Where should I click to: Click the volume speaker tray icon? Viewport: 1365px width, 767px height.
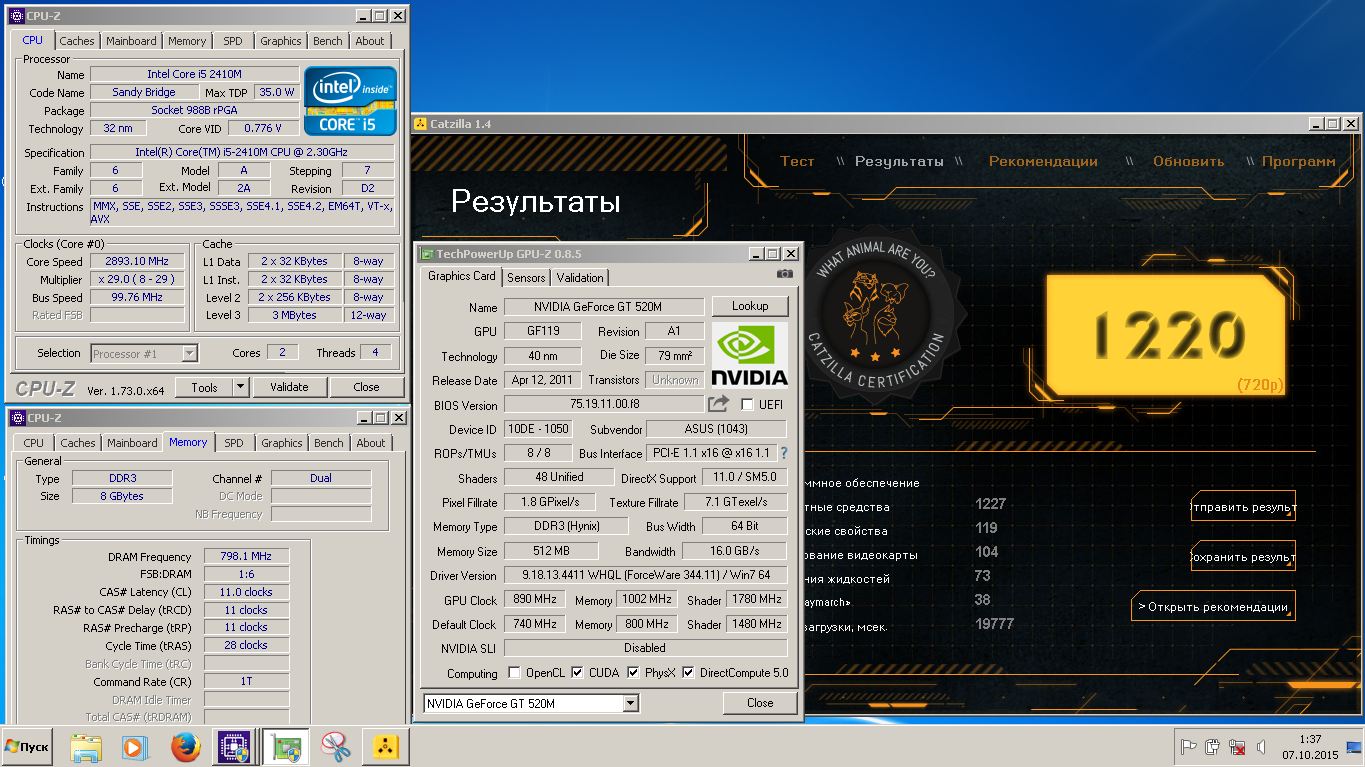(x=1261, y=746)
